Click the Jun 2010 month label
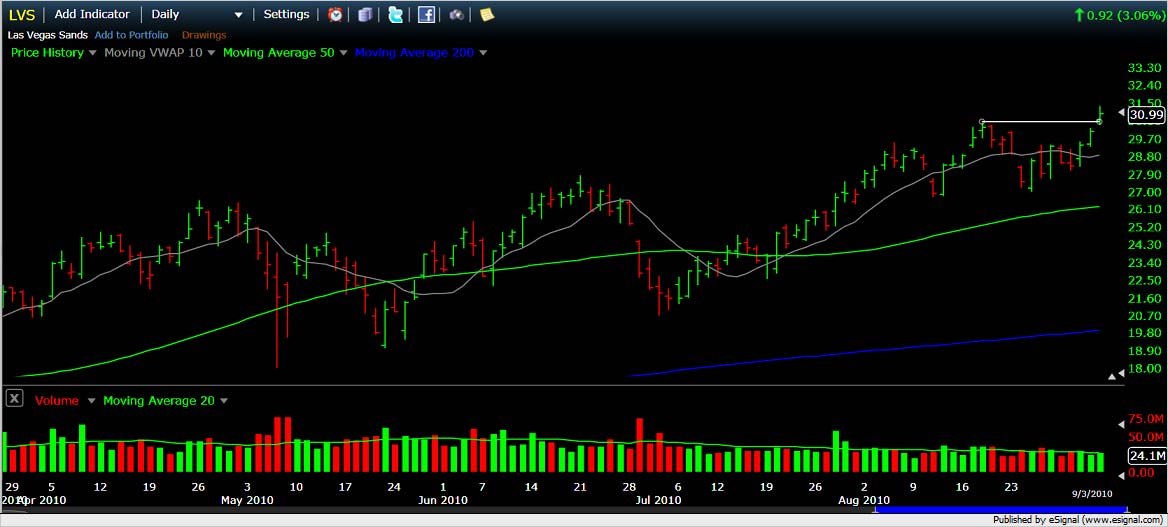The width and height of the screenshot is (1168, 527). point(443,500)
